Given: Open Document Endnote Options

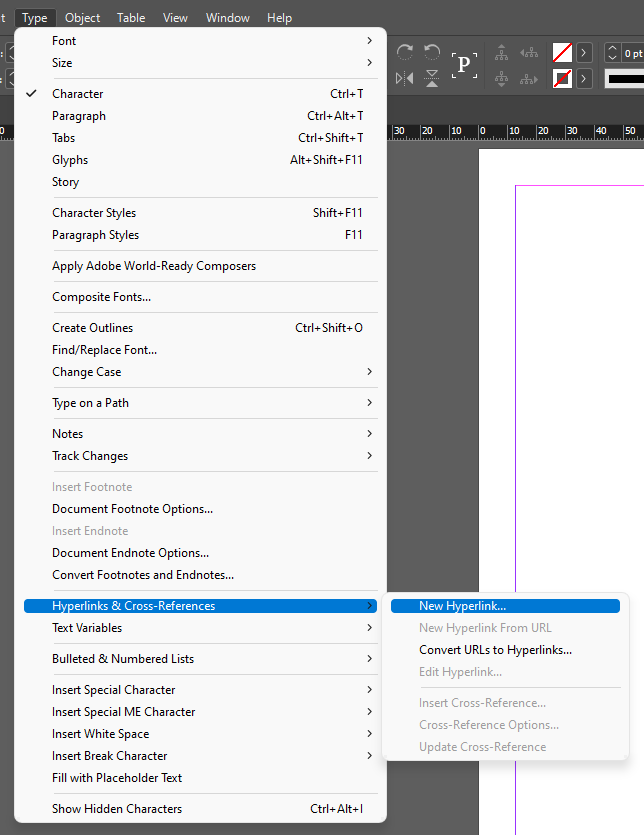Looking at the screenshot, I should point(201,553).
